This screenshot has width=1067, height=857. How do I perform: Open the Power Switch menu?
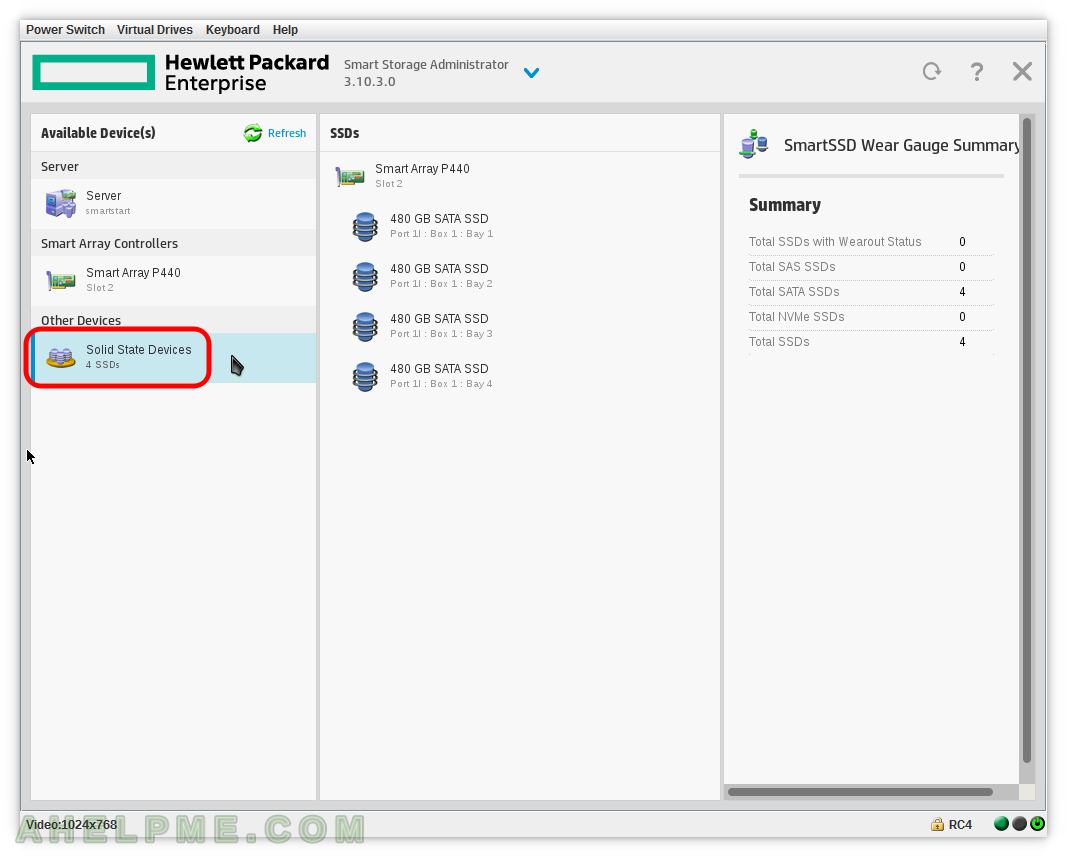[x=65, y=30]
